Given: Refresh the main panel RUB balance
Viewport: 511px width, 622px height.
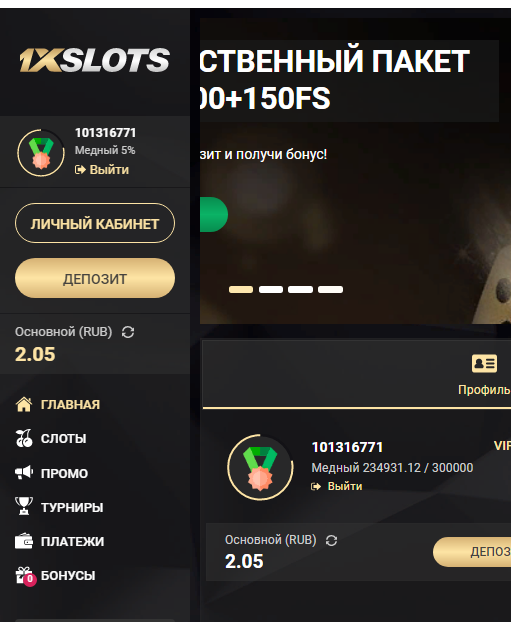Looking at the screenshot, I should pyautogui.click(x=331, y=540).
